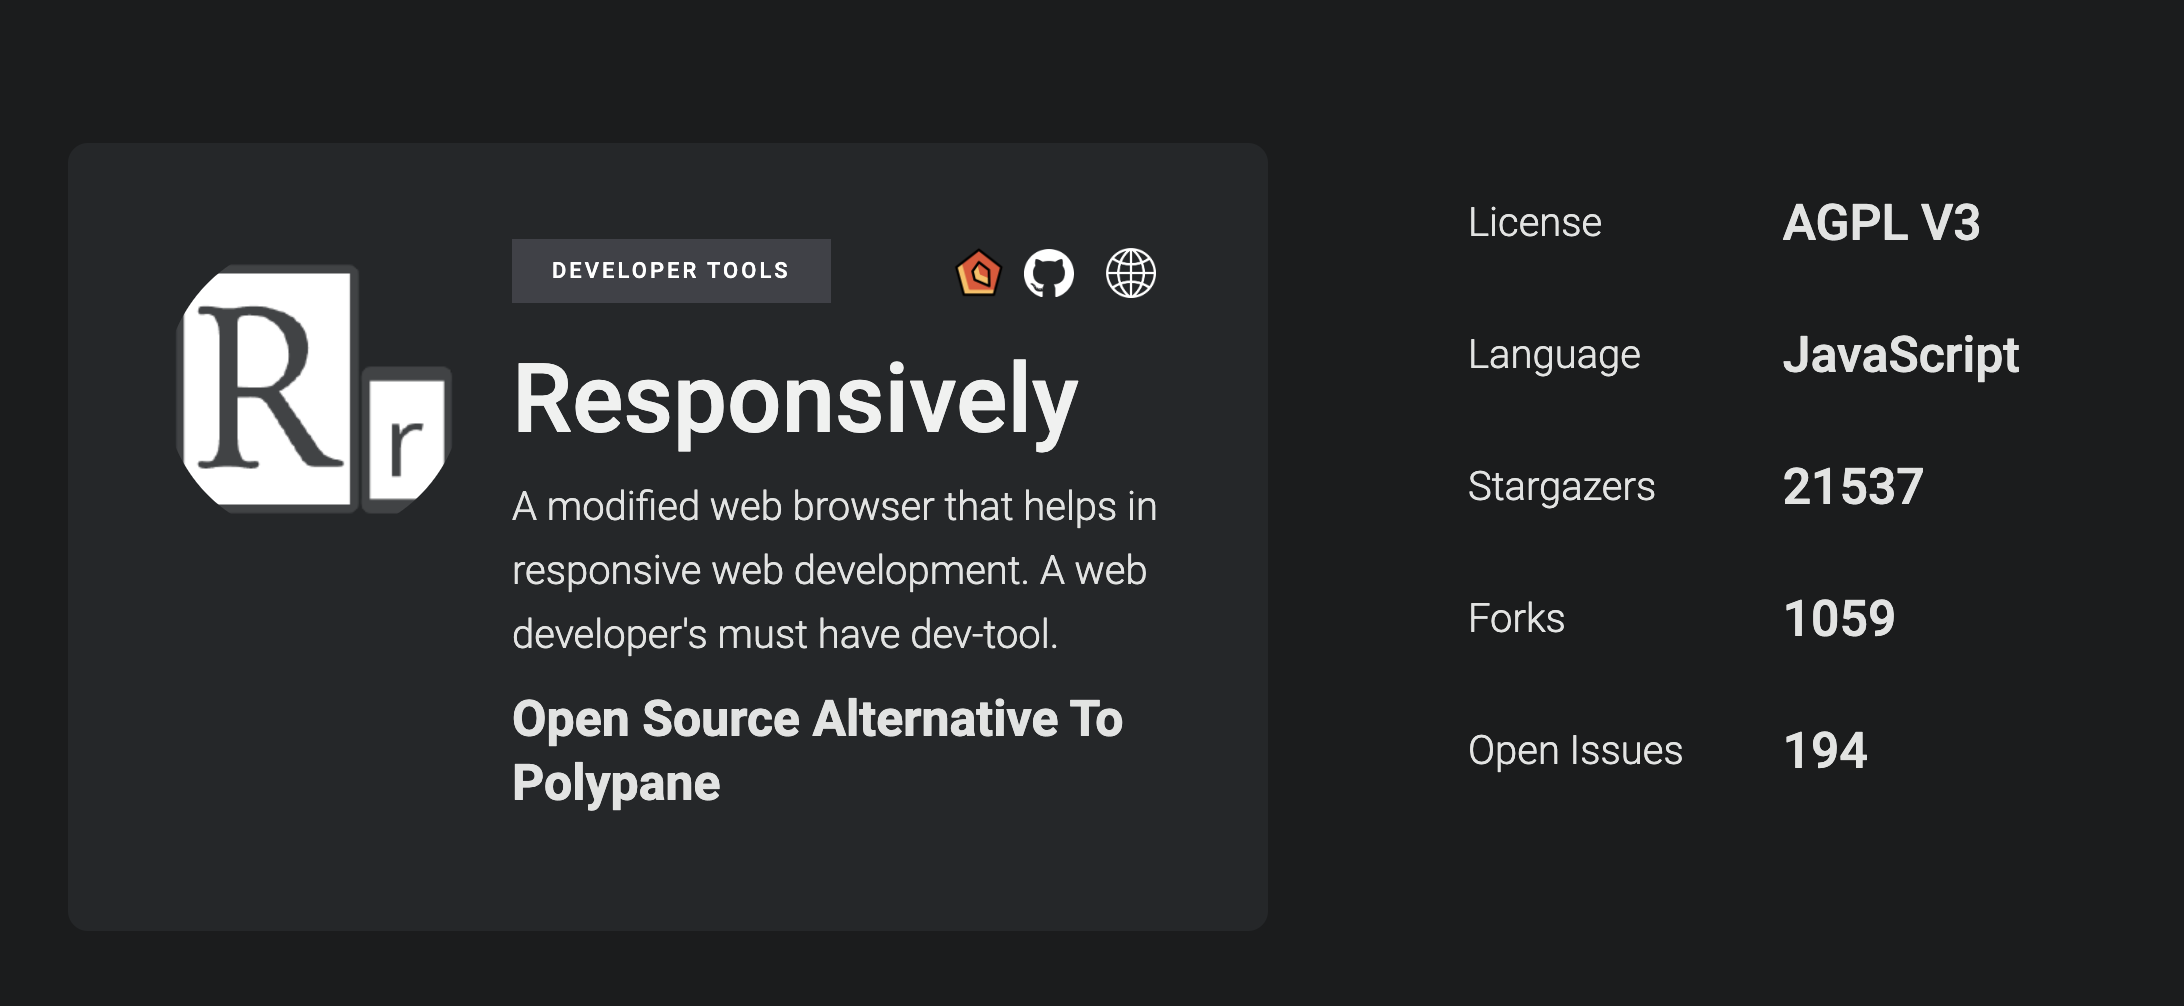Image resolution: width=2184 pixels, height=1006 pixels.
Task: Click the 194 open issues count
Action: 1825,750
